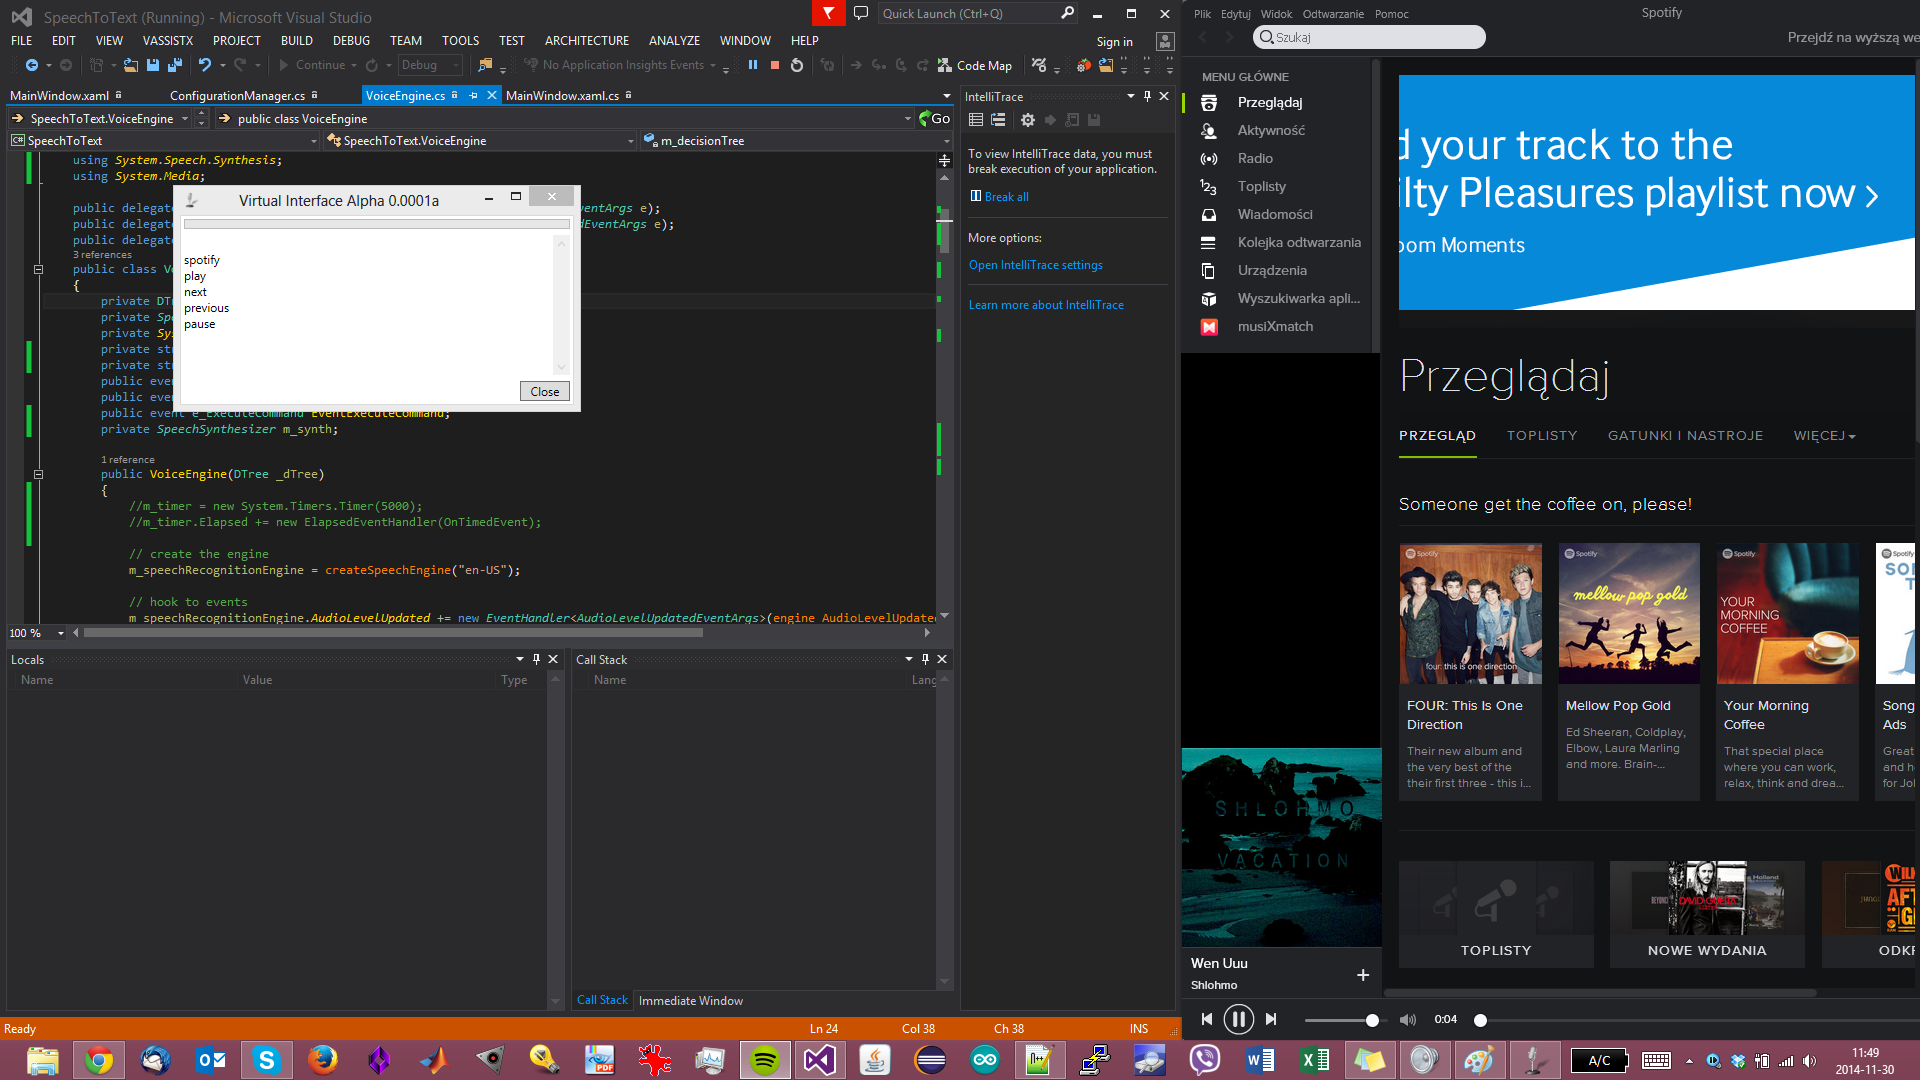
Task: Toggle auto-hide pin on Locals panel
Action: pos(536,659)
